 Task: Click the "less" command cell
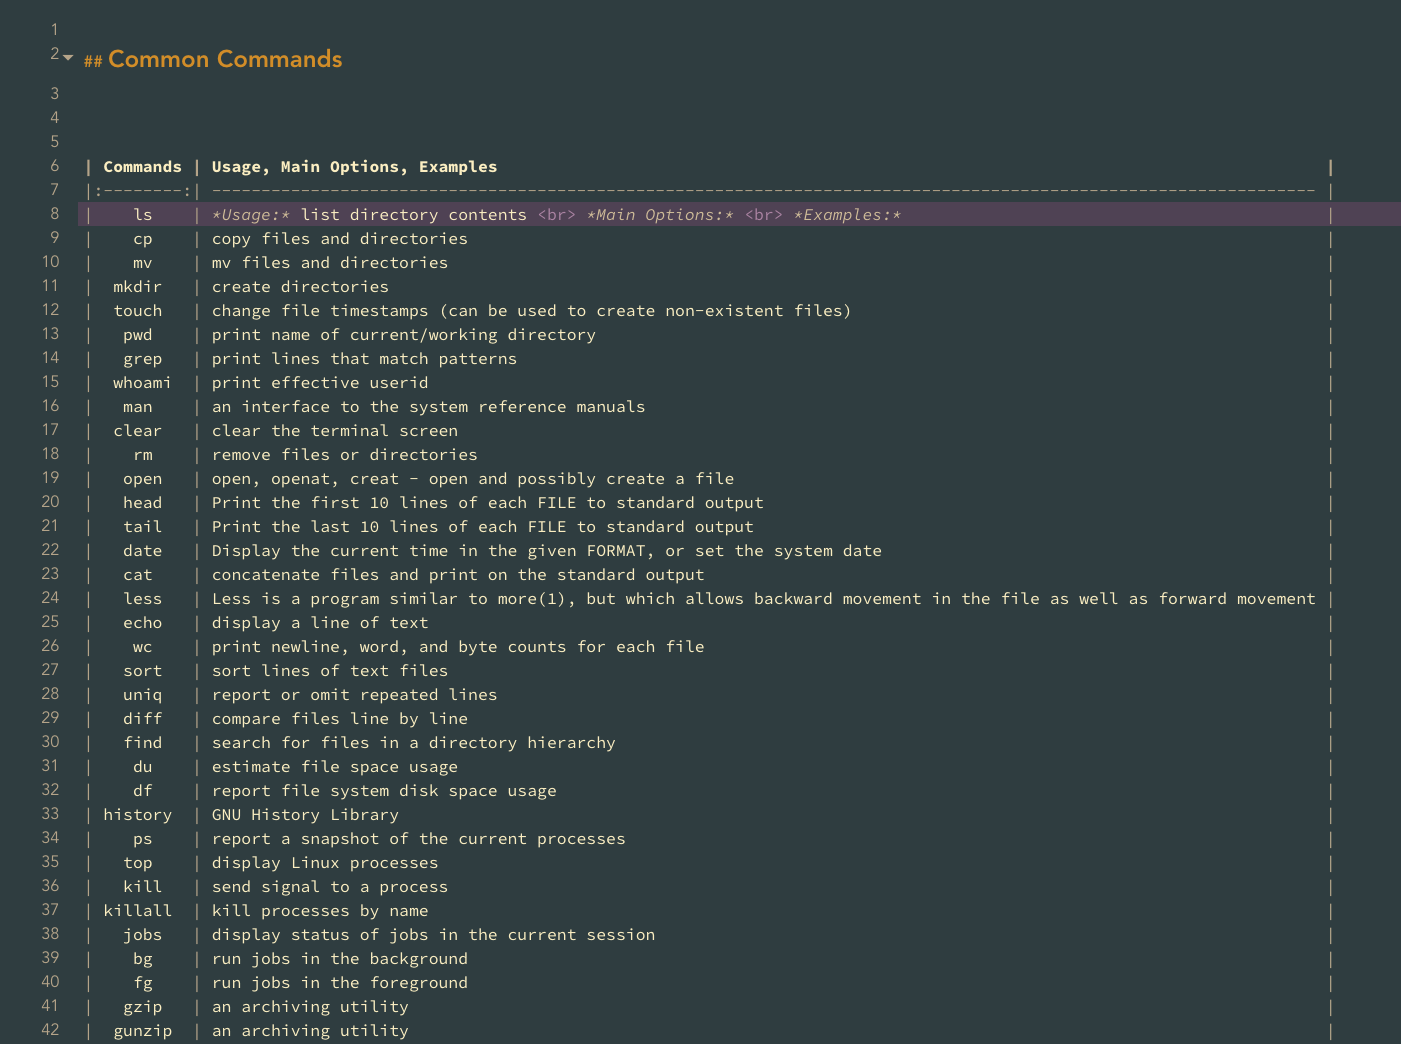click(143, 599)
